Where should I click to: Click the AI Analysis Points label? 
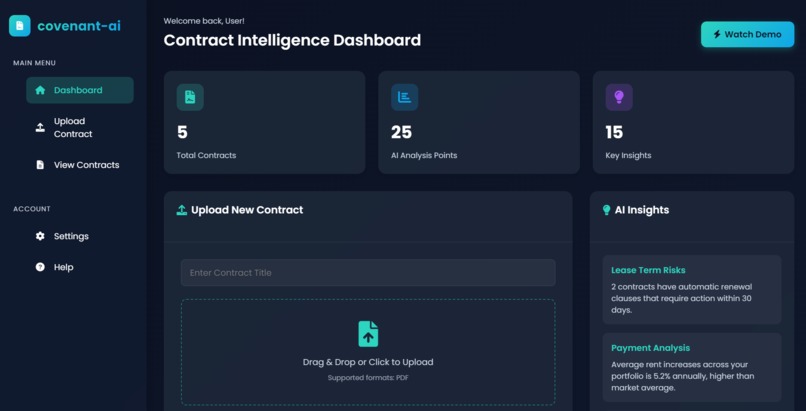pos(424,155)
